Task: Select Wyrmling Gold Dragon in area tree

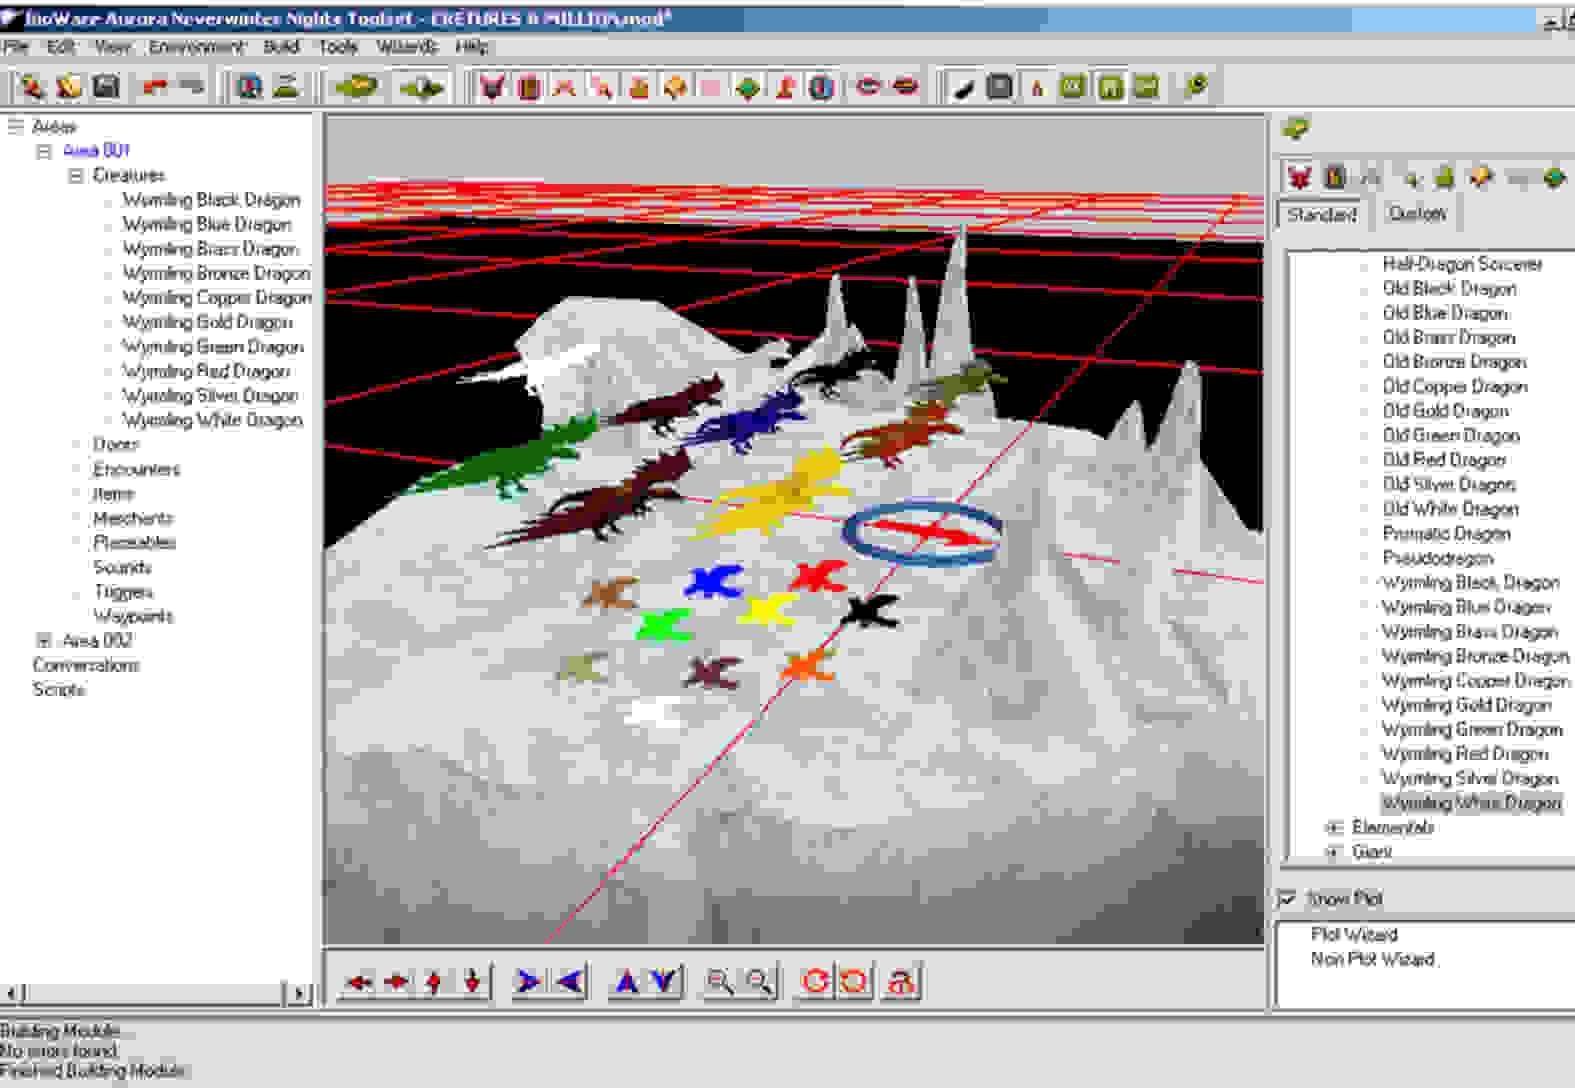Action: (207, 322)
